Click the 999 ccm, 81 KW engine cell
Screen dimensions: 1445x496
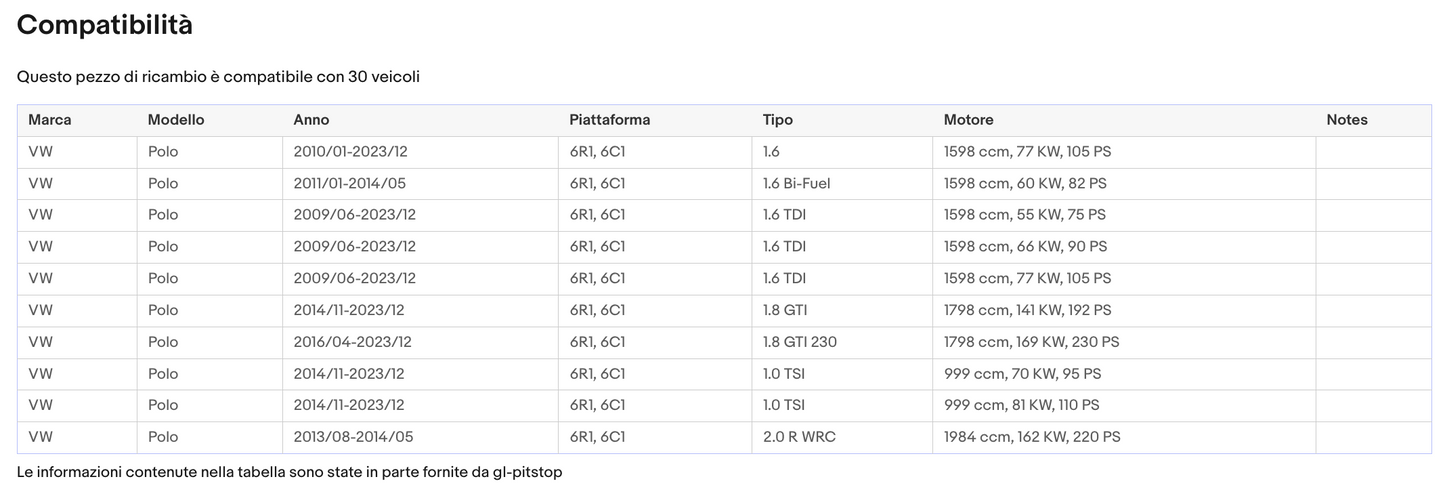(x=1021, y=405)
